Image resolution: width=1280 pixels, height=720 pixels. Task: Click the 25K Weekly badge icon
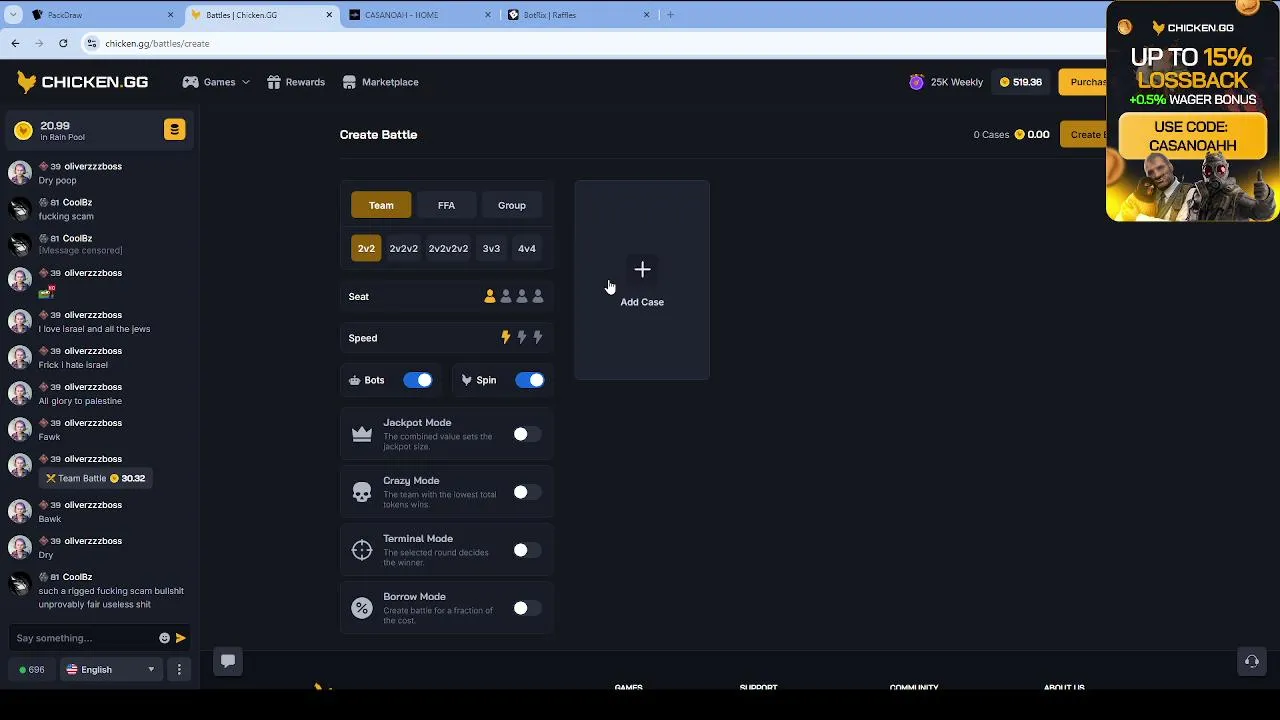point(916,82)
